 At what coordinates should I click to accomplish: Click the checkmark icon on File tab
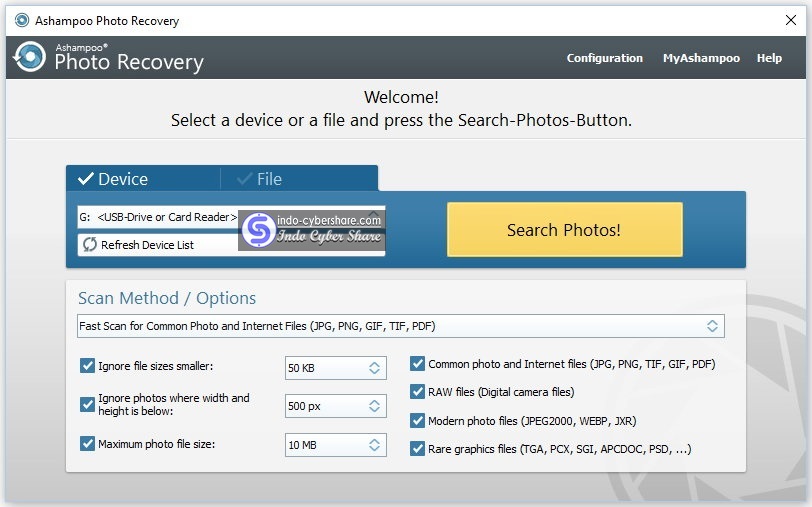click(244, 179)
